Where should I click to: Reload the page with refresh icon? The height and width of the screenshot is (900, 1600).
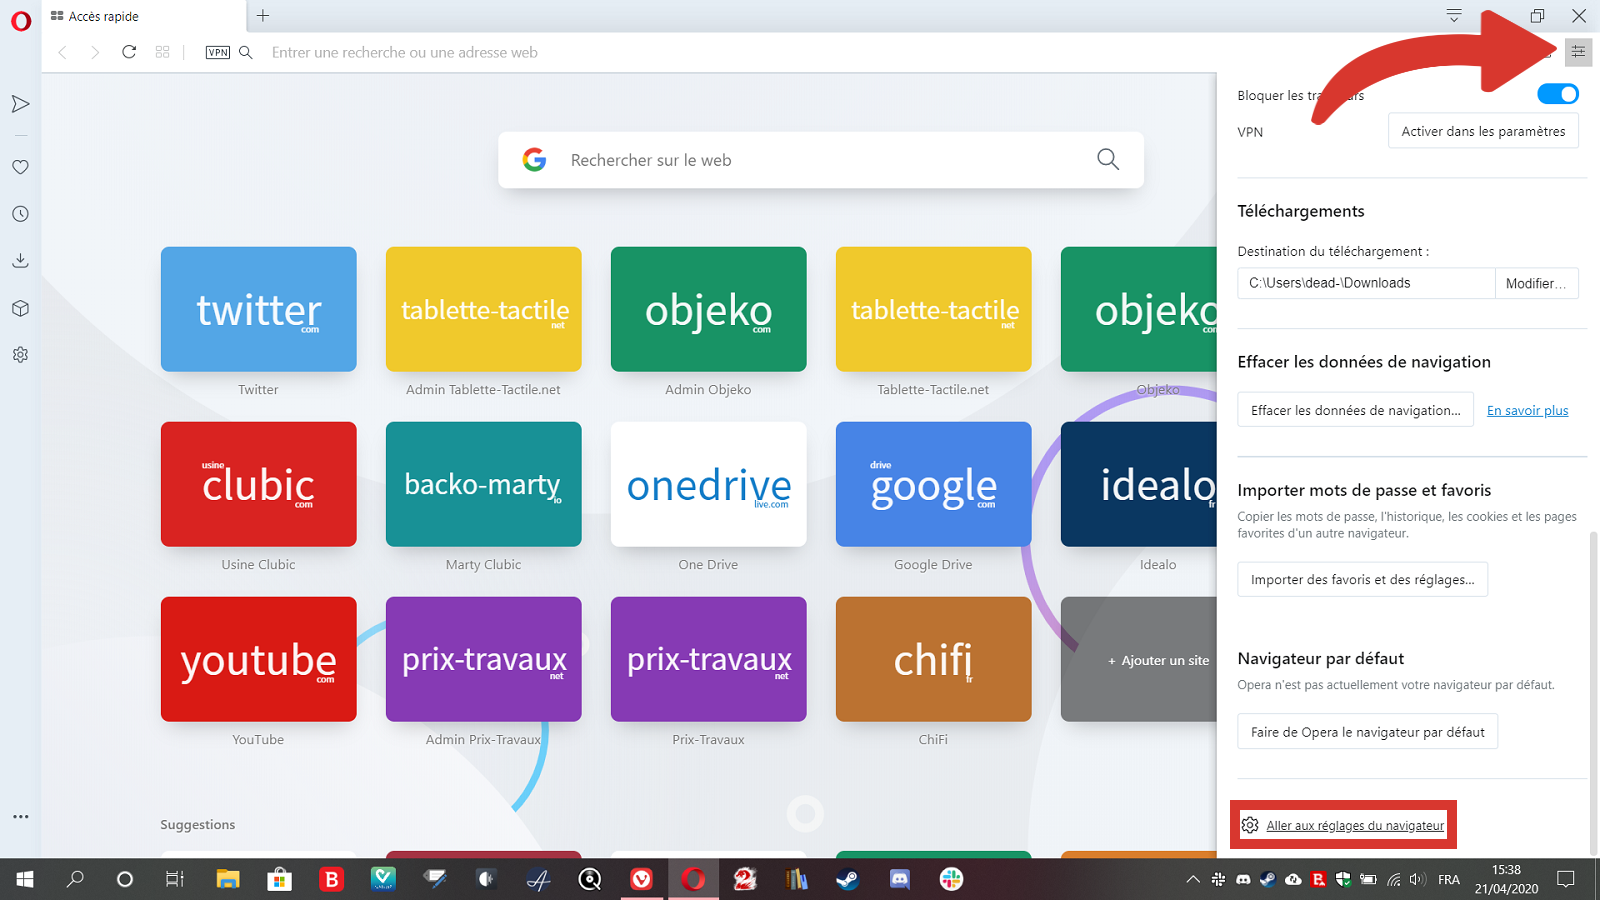(129, 52)
